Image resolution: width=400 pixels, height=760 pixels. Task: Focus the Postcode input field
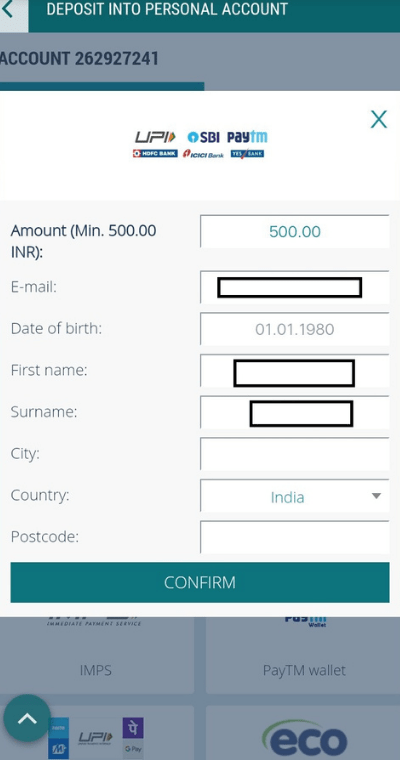[x=295, y=538]
